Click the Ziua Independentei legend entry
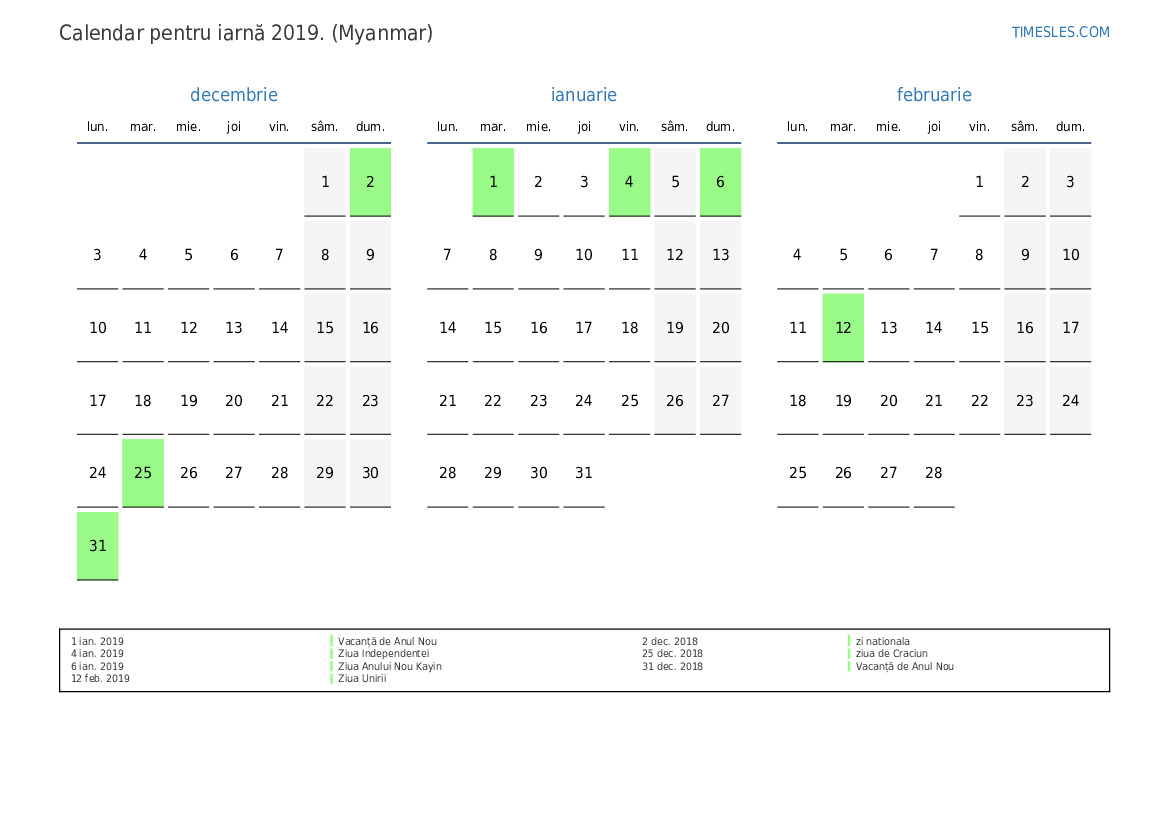The width and height of the screenshot is (1169, 827). (x=384, y=653)
